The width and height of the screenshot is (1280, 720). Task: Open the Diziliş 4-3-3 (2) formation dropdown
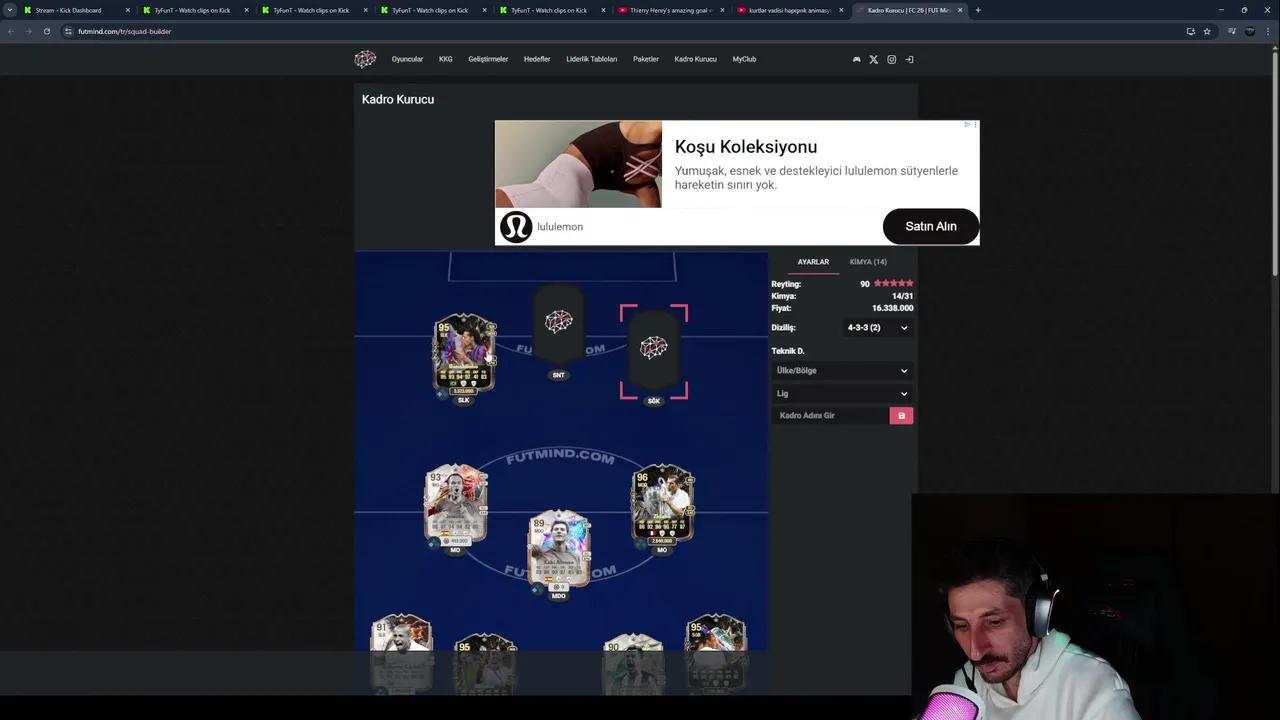point(878,328)
